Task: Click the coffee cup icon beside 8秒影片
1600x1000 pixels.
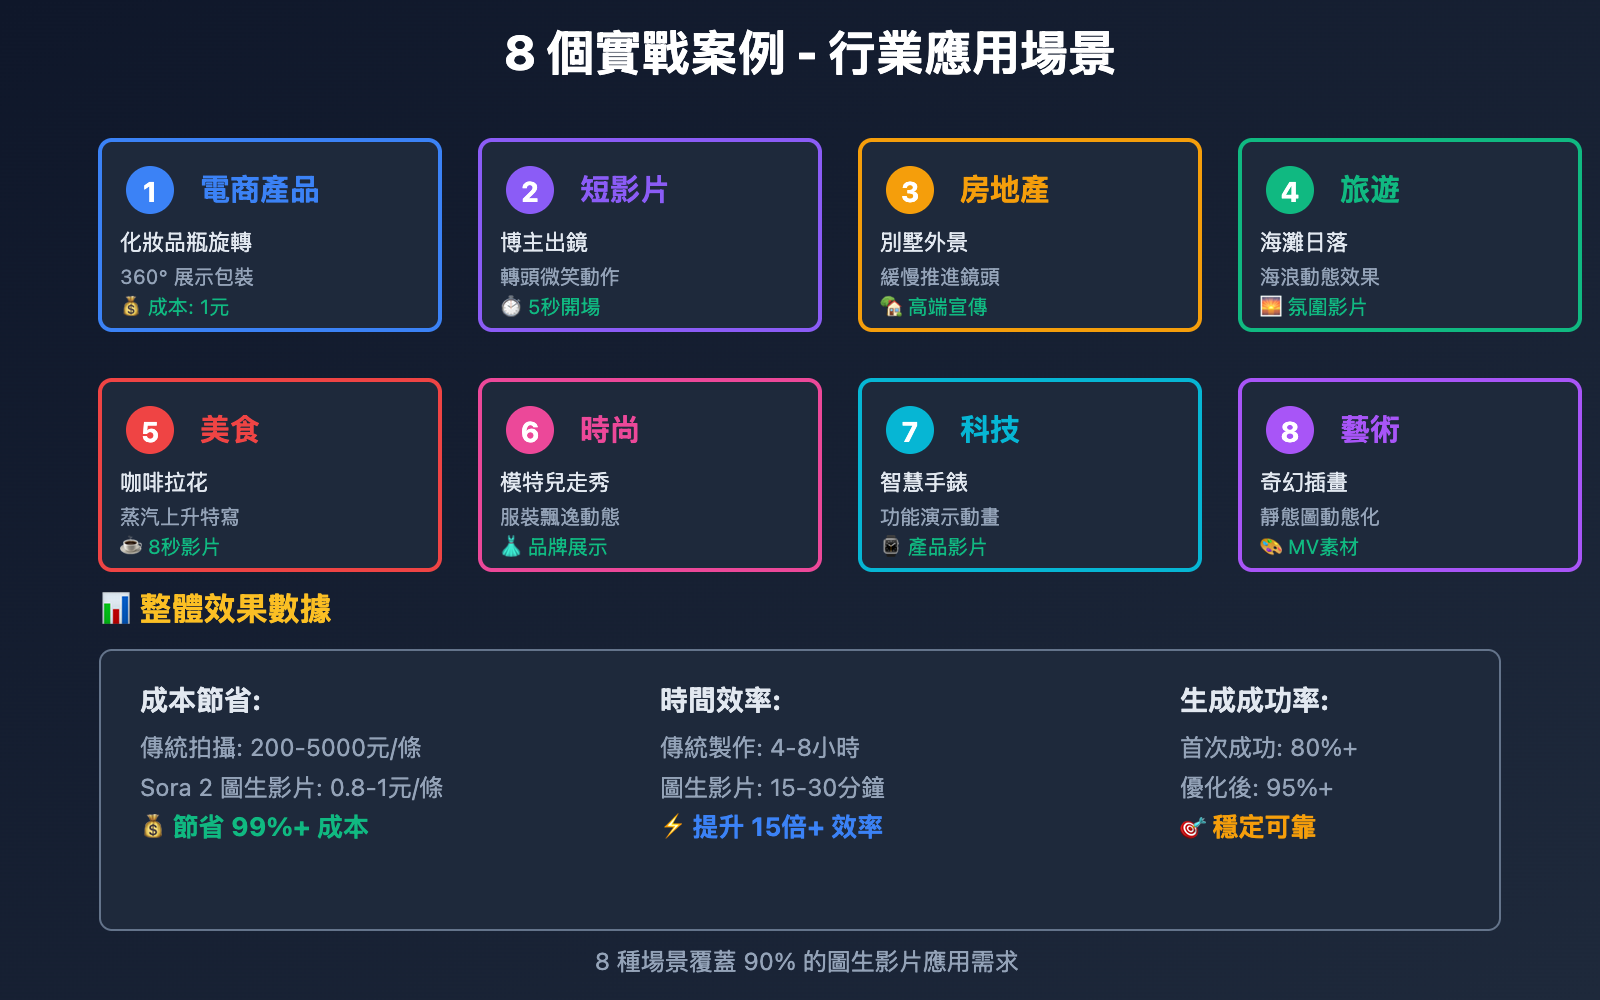Action: click(131, 547)
